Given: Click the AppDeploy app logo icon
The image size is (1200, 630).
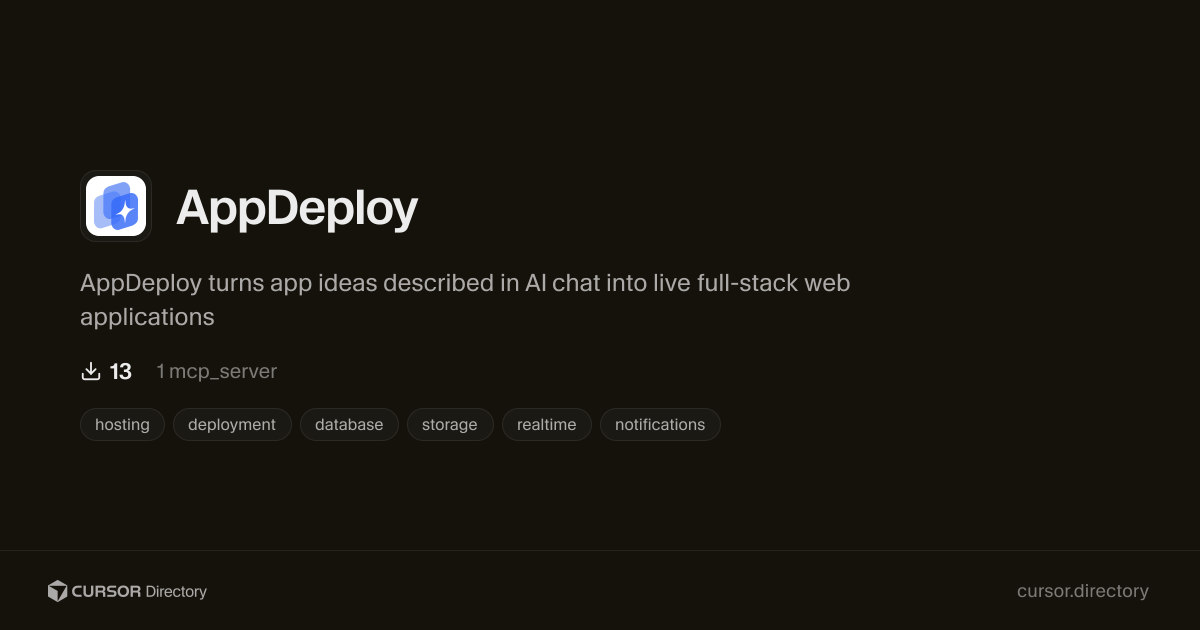Looking at the screenshot, I should click(x=116, y=206).
